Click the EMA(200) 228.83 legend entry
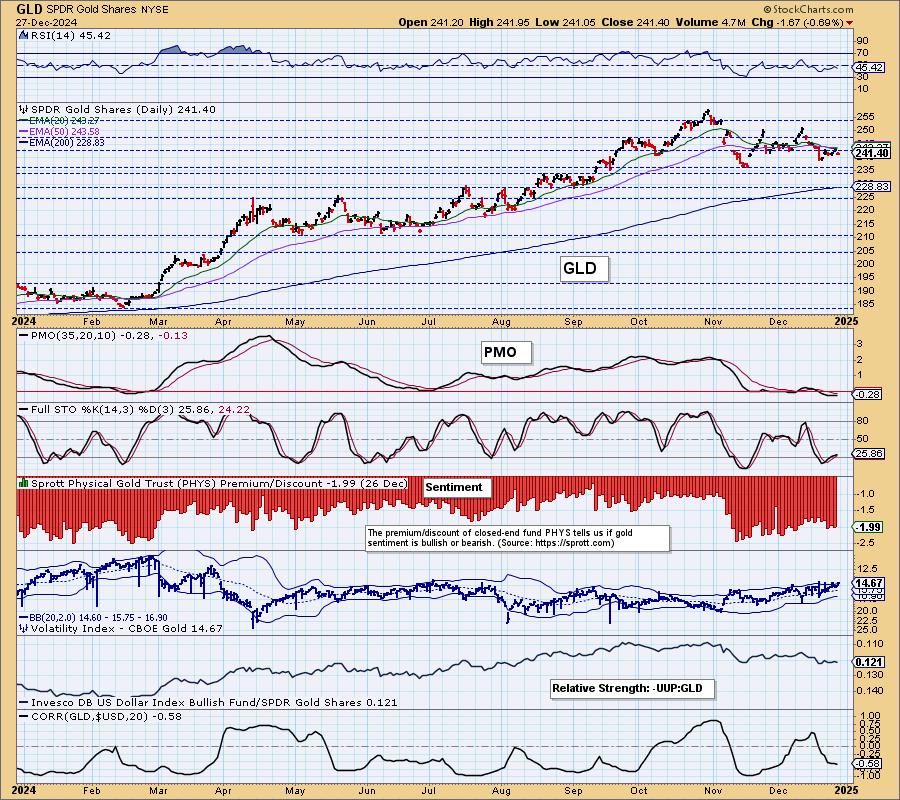Viewport: 900px width, 800px height. click(62, 142)
